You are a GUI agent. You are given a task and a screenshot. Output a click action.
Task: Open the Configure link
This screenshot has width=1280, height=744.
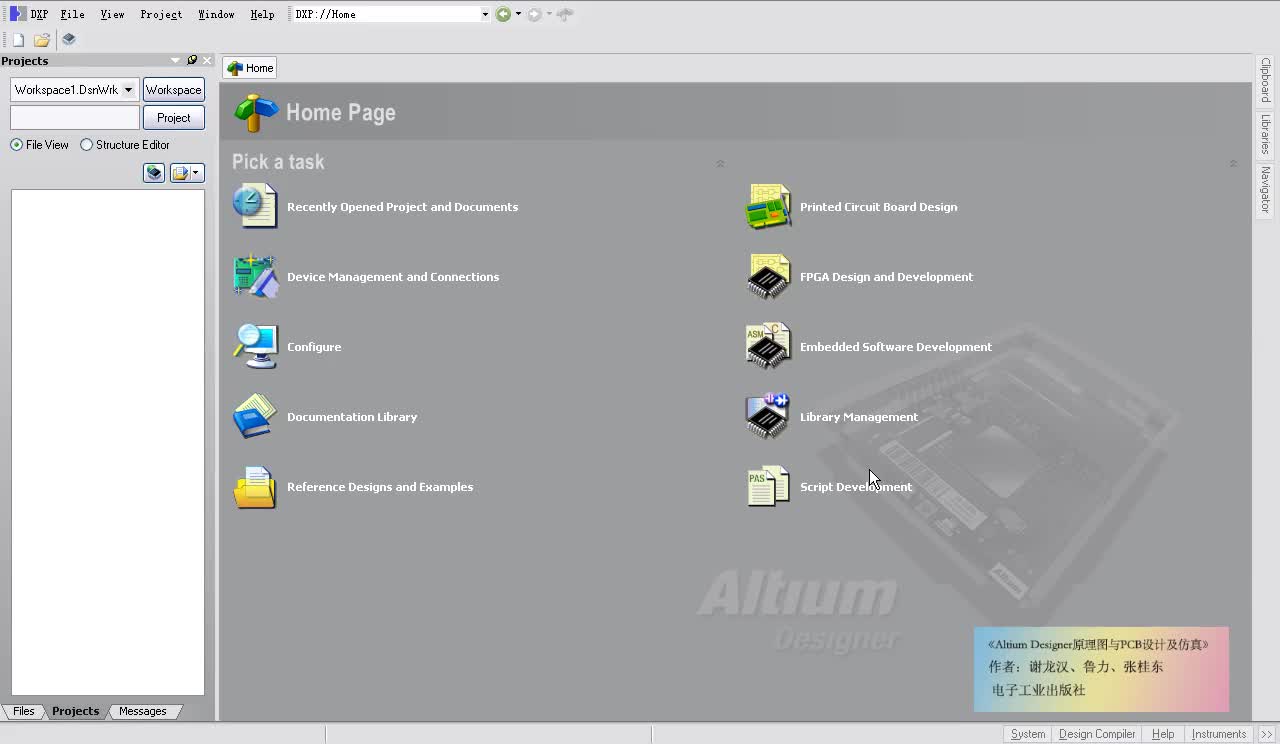coord(314,347)
